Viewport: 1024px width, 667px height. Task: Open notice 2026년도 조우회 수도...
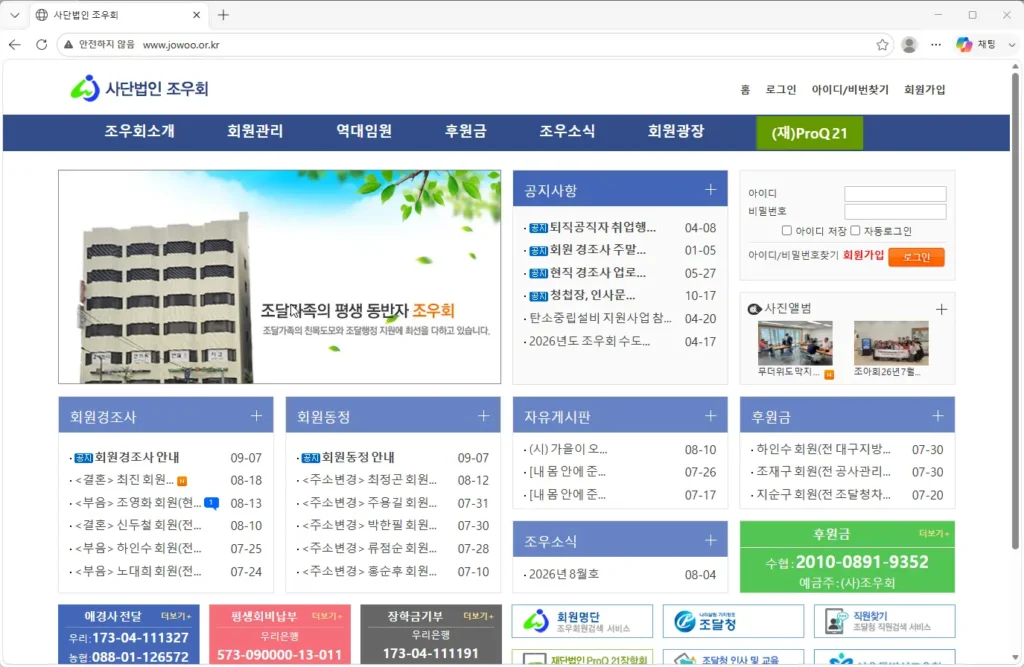(589, 341)
